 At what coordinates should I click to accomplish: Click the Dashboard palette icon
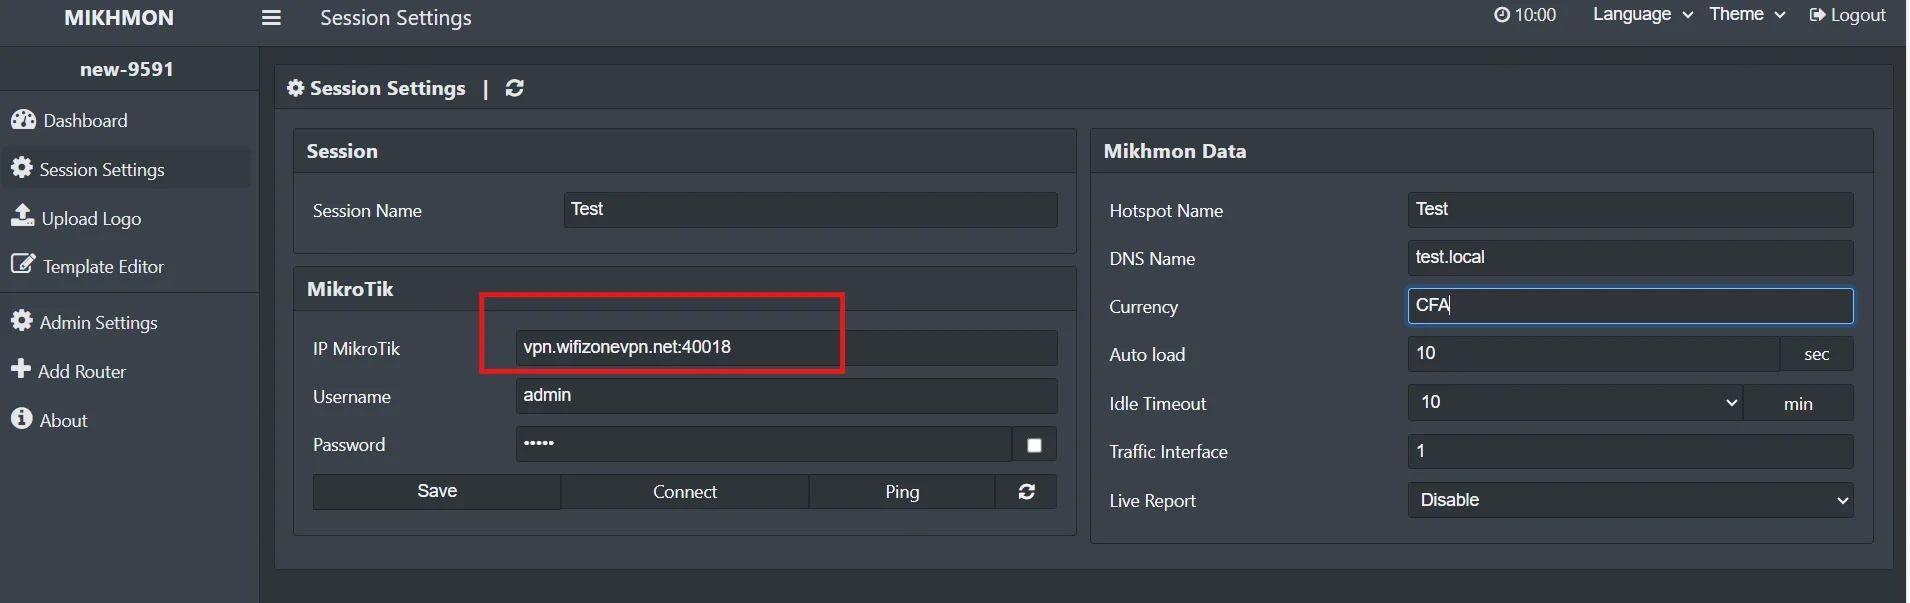point(23,120)
